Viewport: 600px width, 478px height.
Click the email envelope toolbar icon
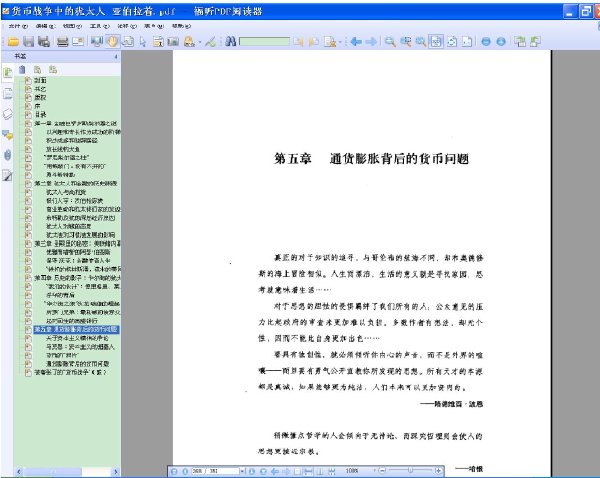pos(78,41)
